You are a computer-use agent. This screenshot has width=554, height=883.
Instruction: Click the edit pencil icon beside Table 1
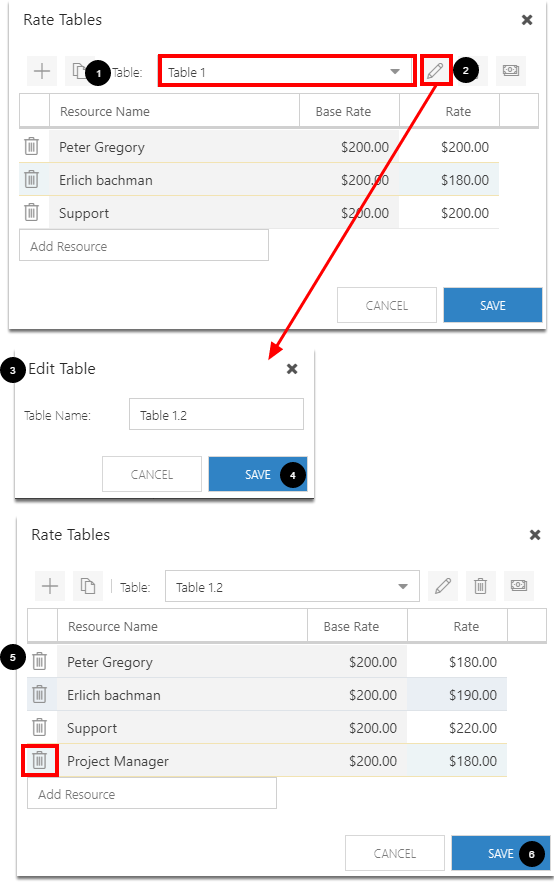click(435, 70)
